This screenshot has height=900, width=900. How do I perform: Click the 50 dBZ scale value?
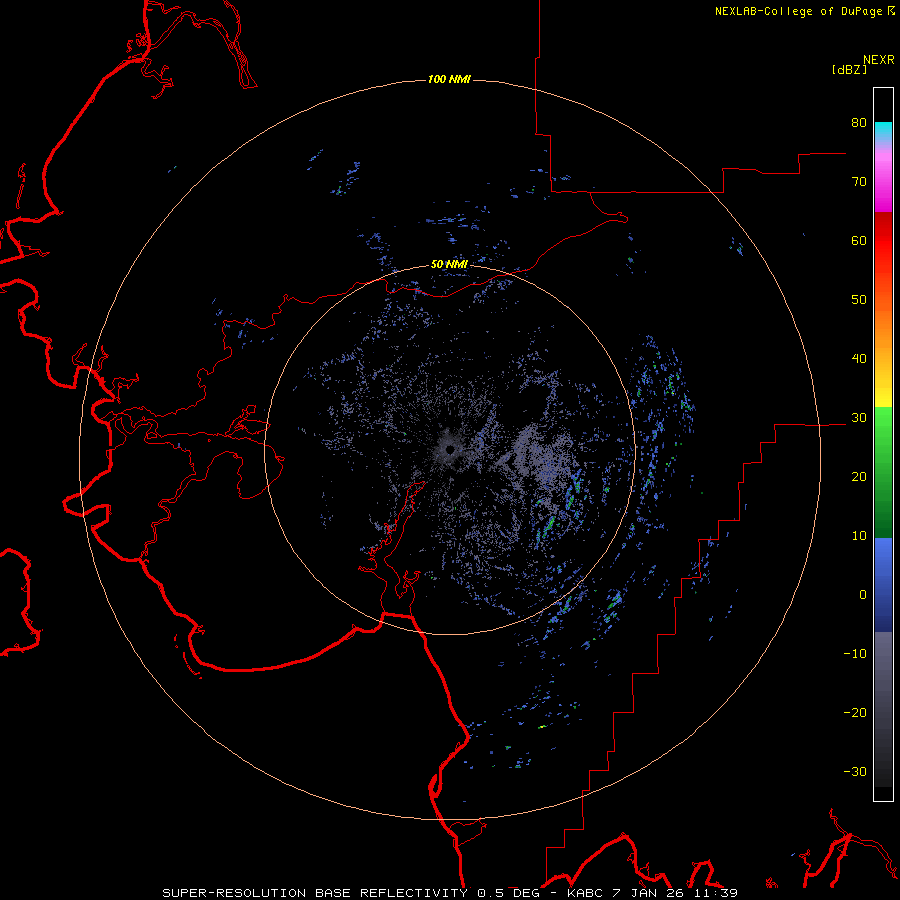859,300
